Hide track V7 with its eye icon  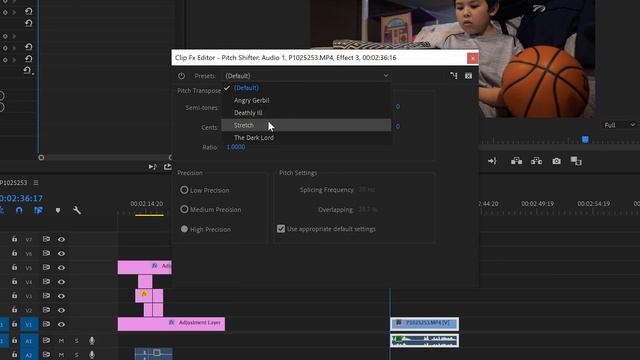point(61,240)
